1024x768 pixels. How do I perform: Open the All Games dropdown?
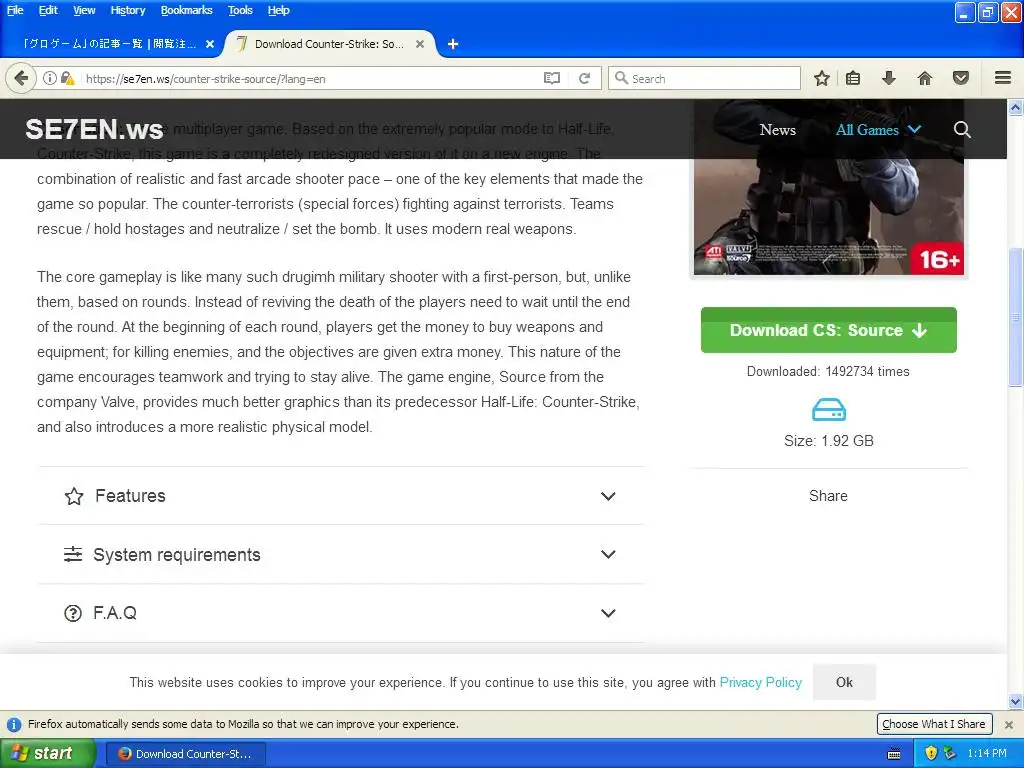[x=878, y=129]
